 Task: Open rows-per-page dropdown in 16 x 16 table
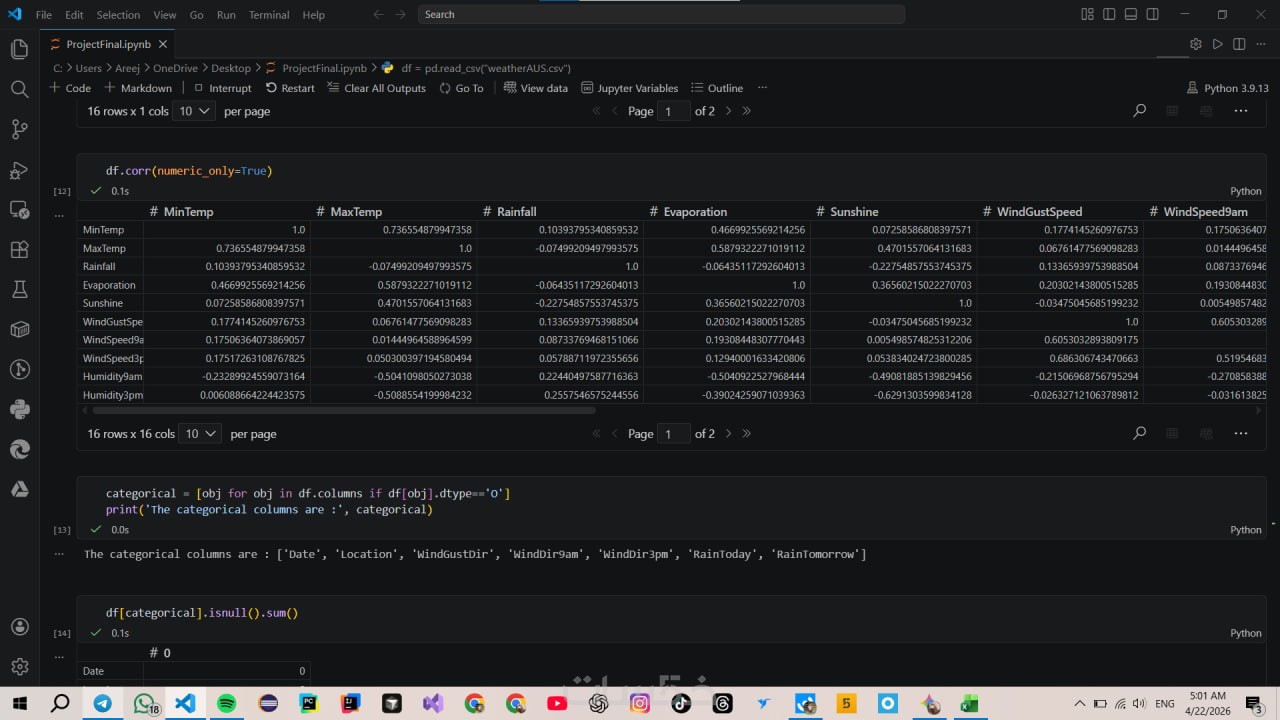tap(200, 433)
